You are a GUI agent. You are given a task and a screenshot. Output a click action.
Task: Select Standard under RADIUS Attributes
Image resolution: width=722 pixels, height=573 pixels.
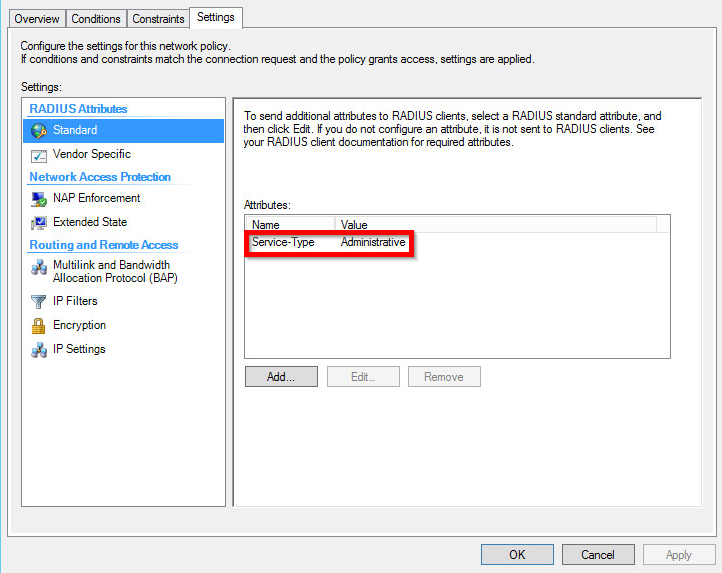coord(123,130)
